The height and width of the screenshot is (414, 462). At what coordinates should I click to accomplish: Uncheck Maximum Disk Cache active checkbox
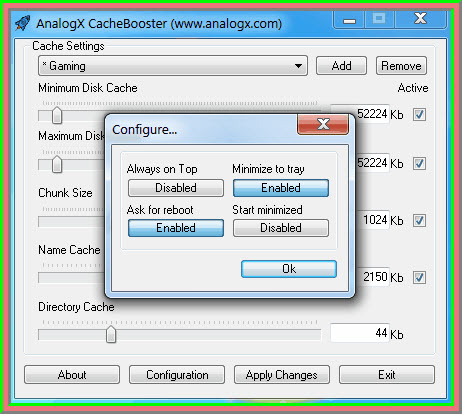419,163
